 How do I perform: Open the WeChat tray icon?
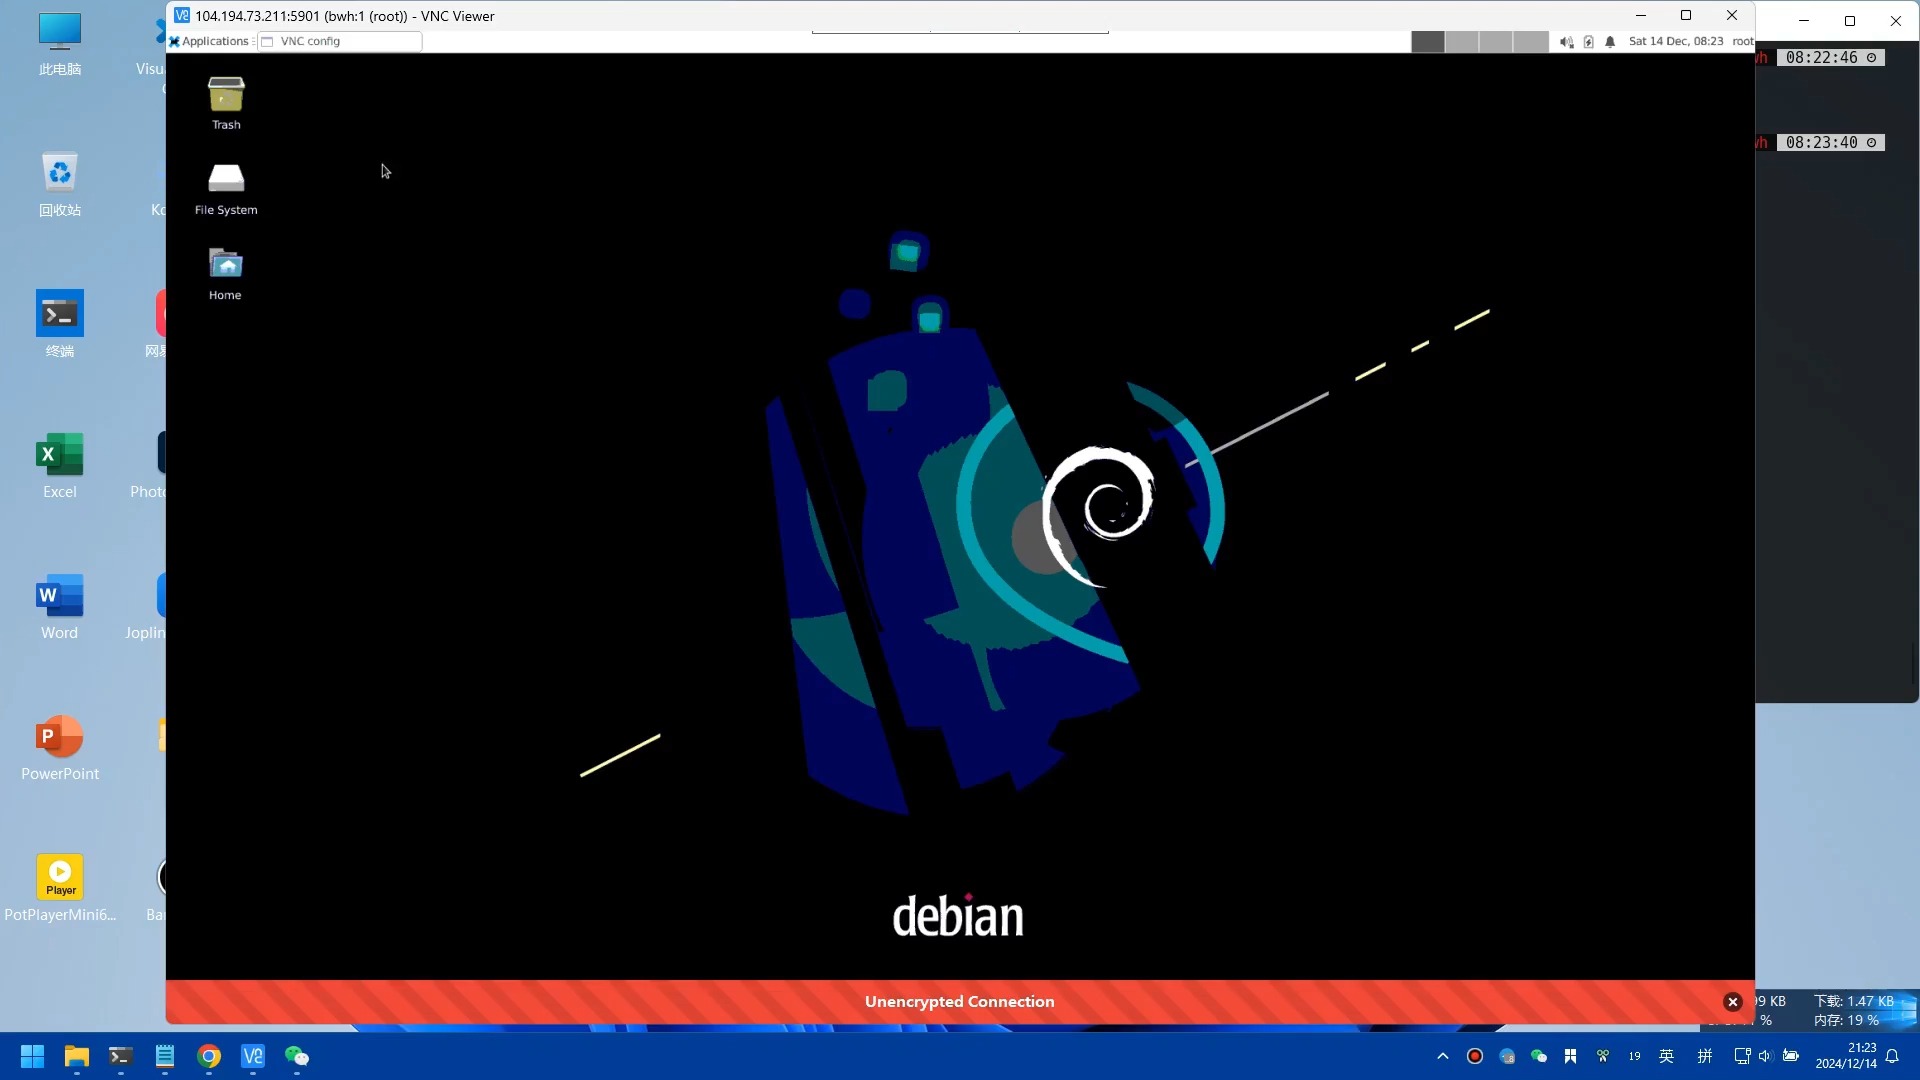pyautogui.click(x=1539, y=1056)
